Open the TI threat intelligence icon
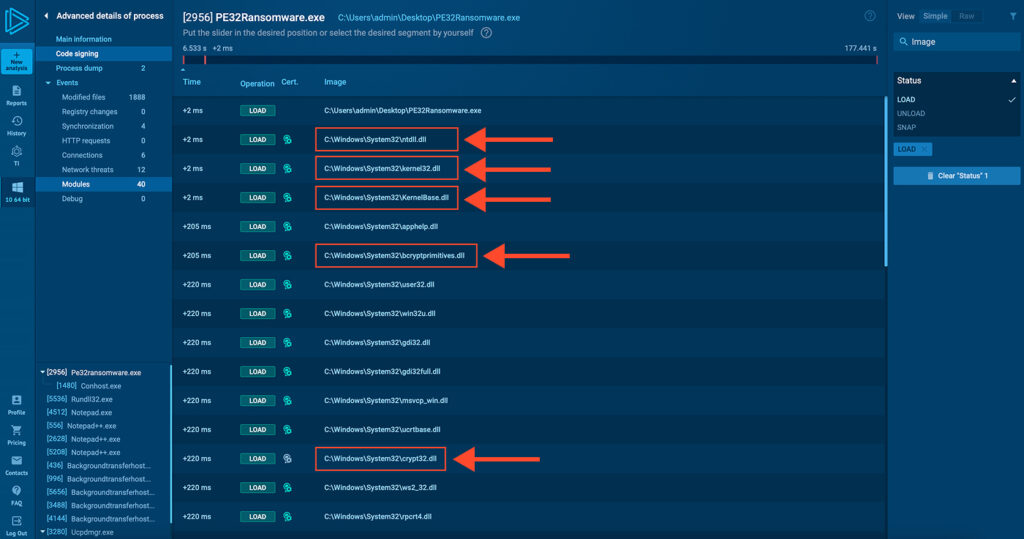This screenshot has width=1024, height=539. [16, 155]
